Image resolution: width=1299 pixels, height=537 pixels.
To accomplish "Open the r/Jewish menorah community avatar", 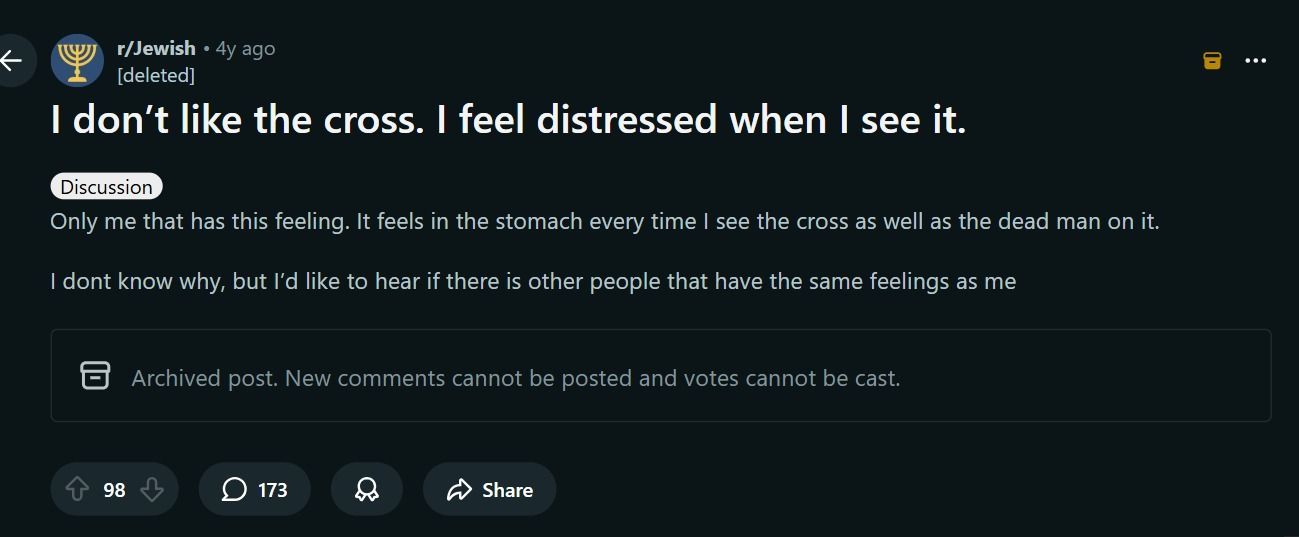I will tap(77, 60).
